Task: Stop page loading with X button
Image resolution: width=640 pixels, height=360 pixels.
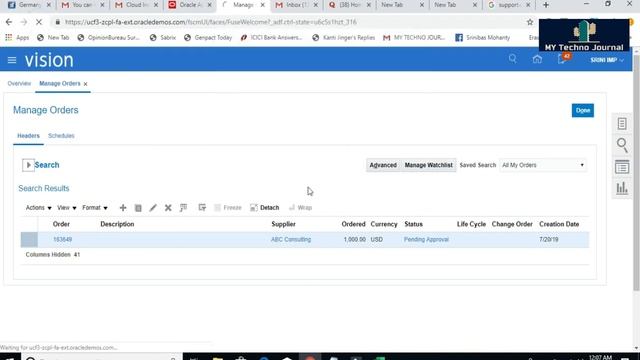Action: [39, 22]
